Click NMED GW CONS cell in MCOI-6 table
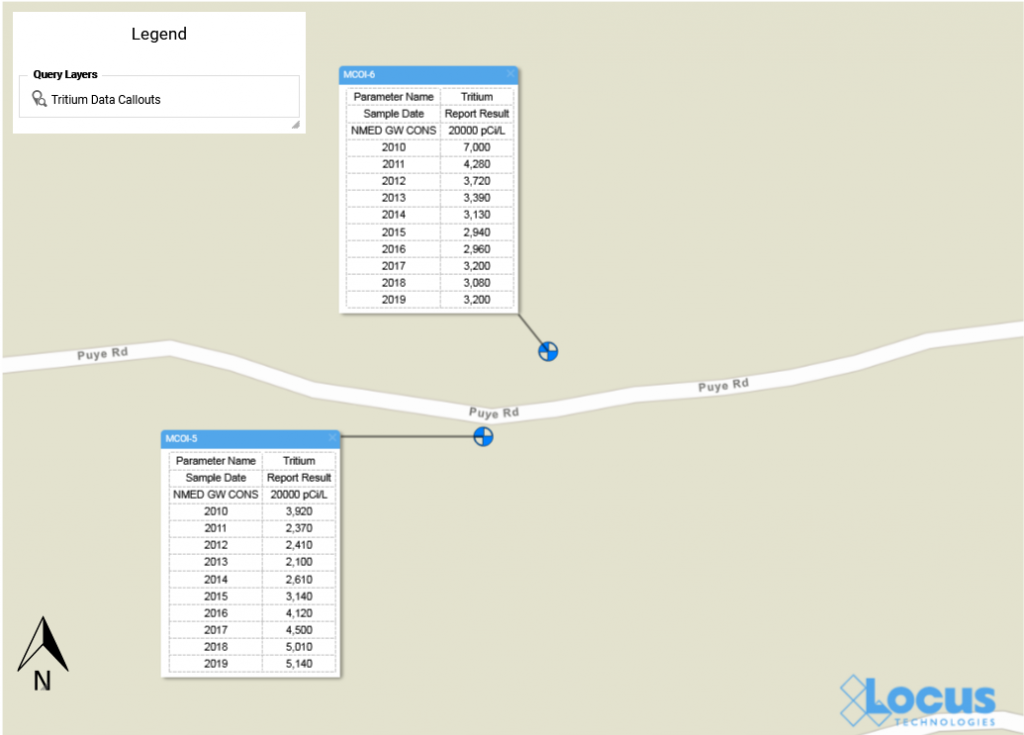 394,130
